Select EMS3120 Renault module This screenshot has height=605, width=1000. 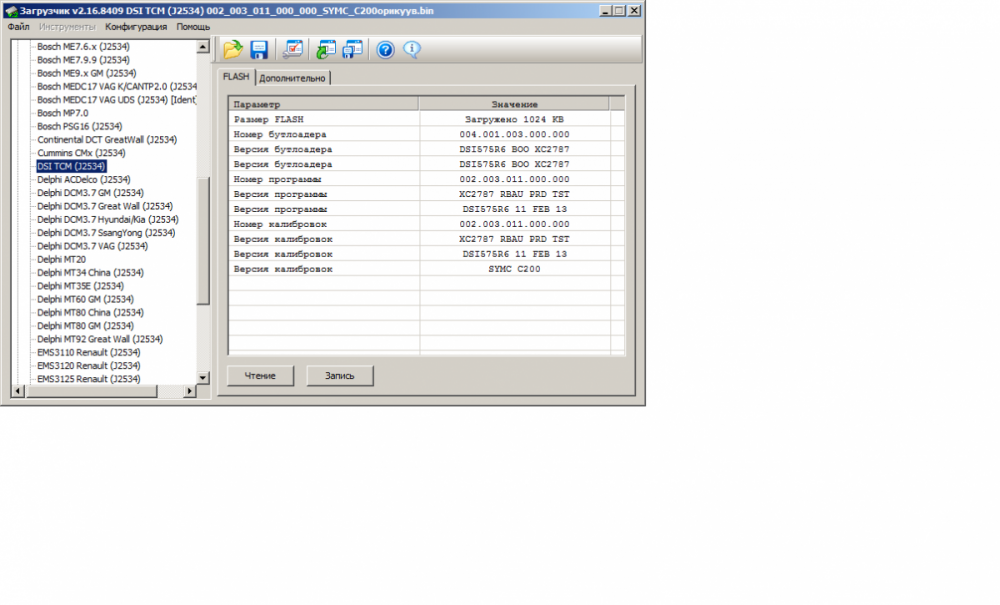[x=89, y=366]
